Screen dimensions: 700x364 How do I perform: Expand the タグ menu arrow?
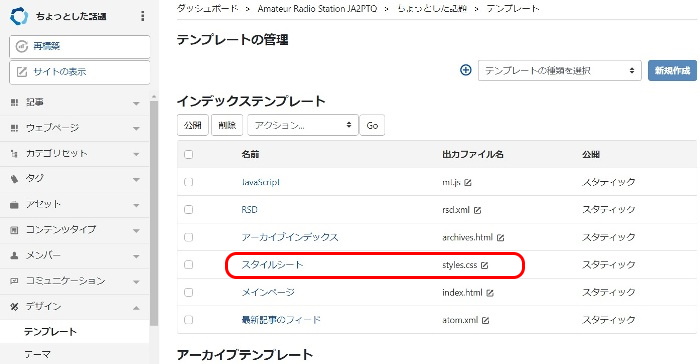pyautogui.click(x=136, y=180)
